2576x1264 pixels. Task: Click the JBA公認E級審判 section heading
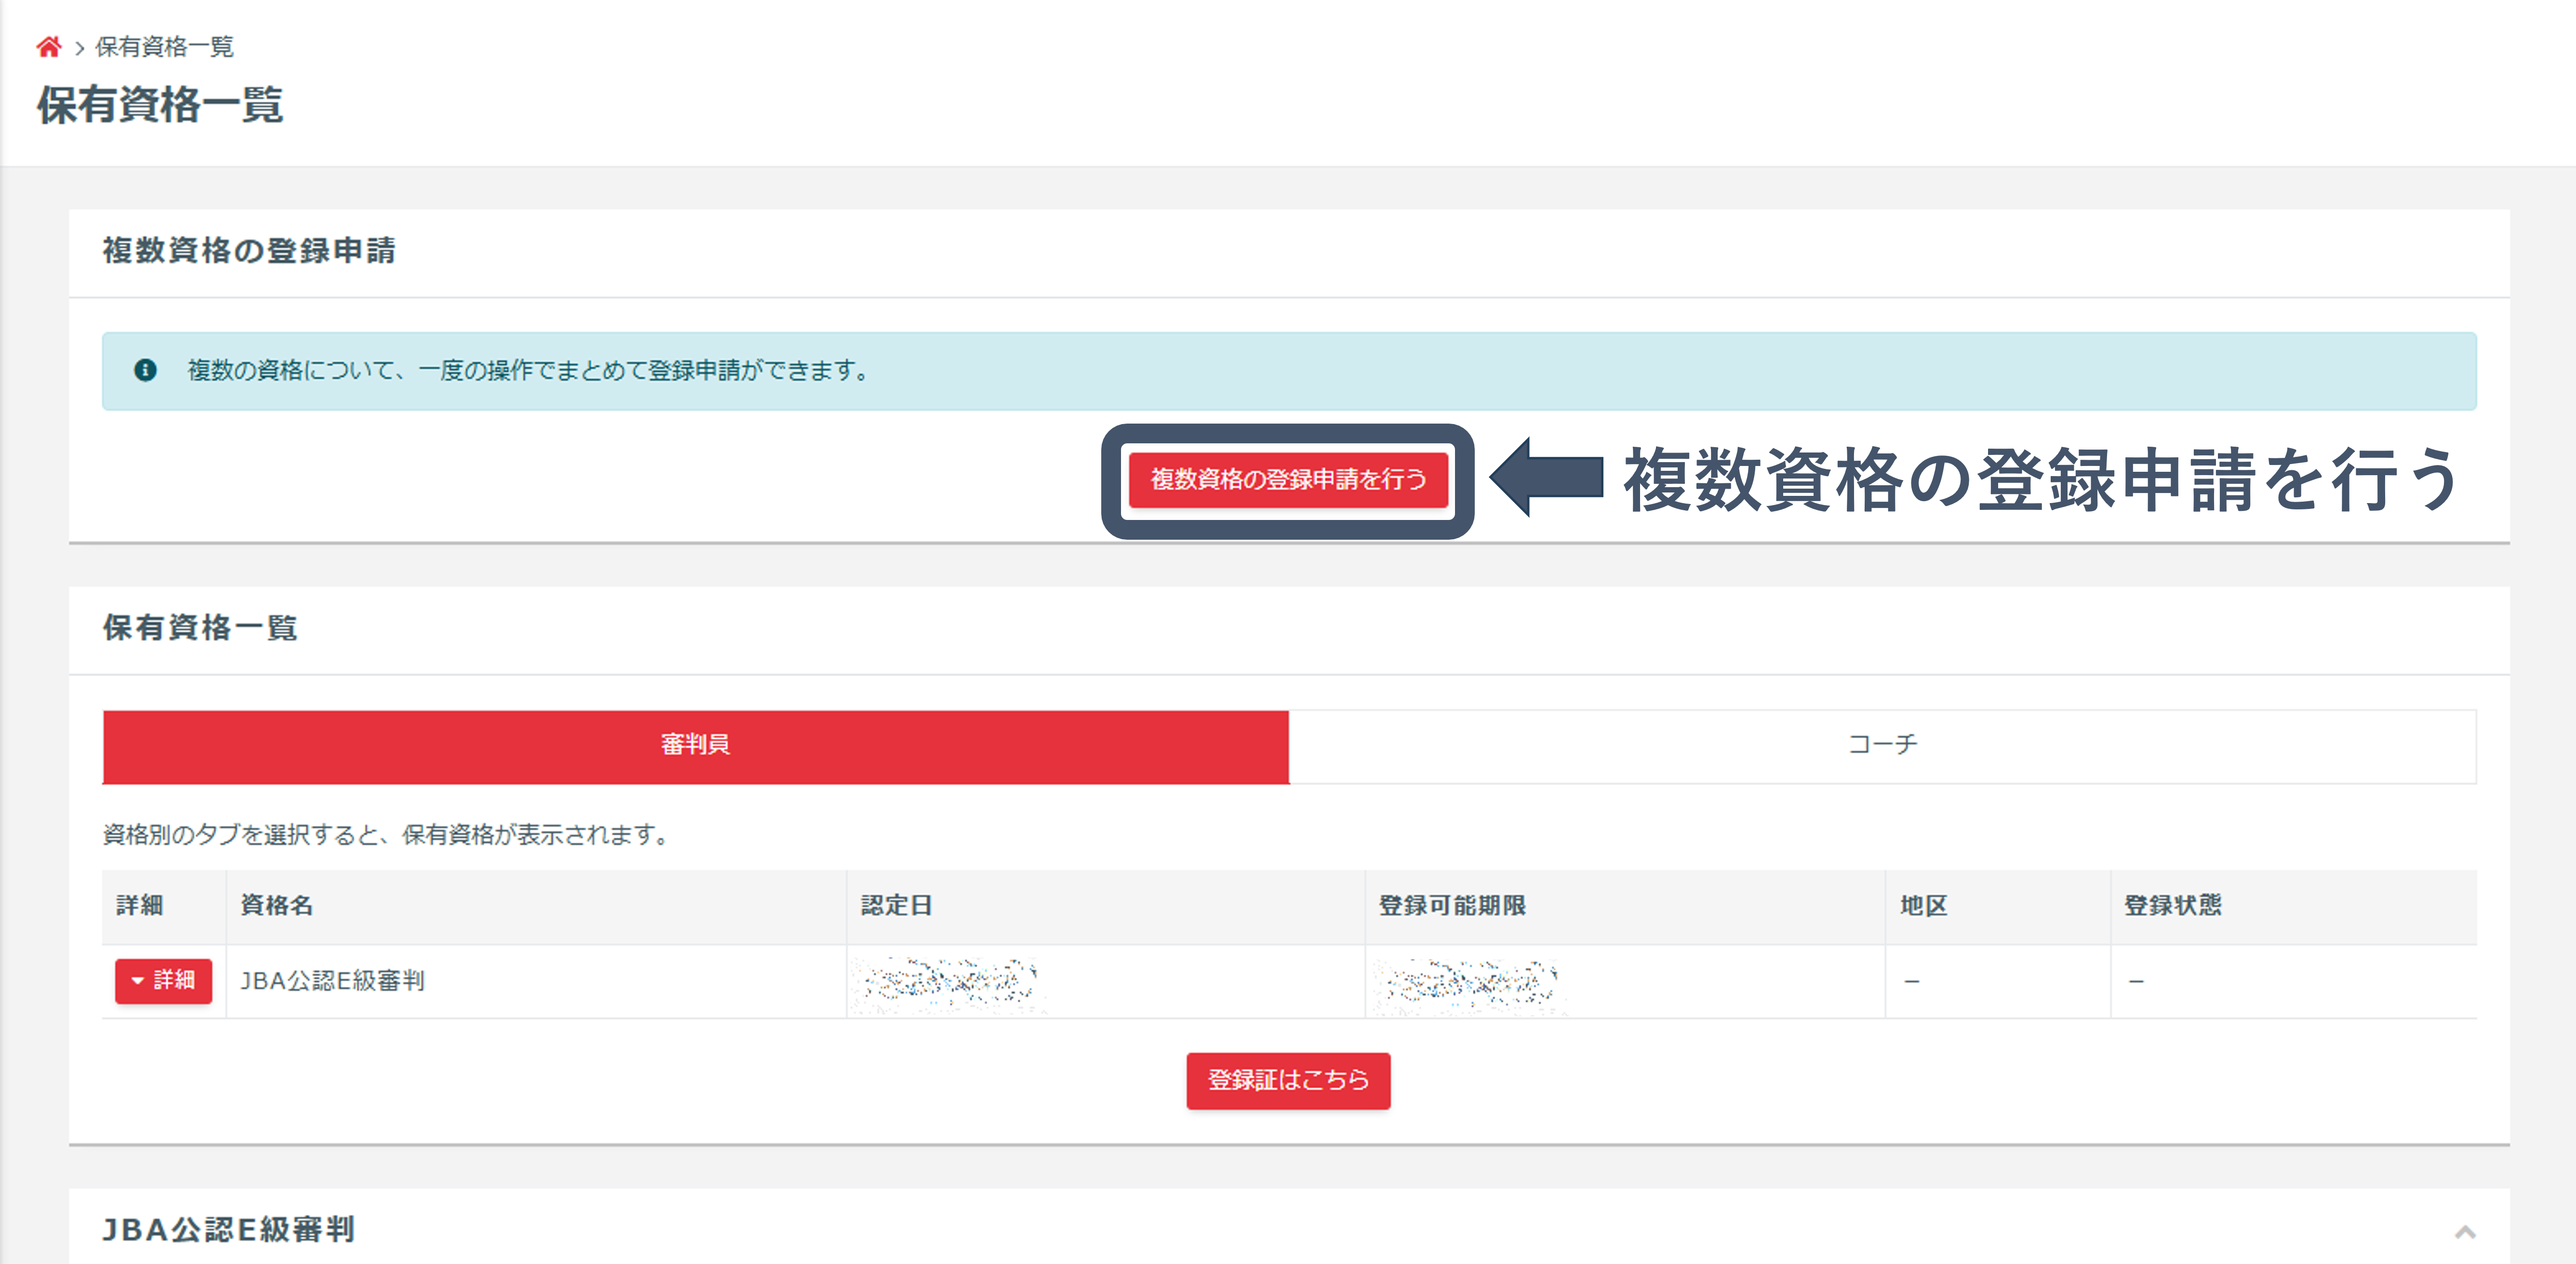click(x=229, y=1230)
